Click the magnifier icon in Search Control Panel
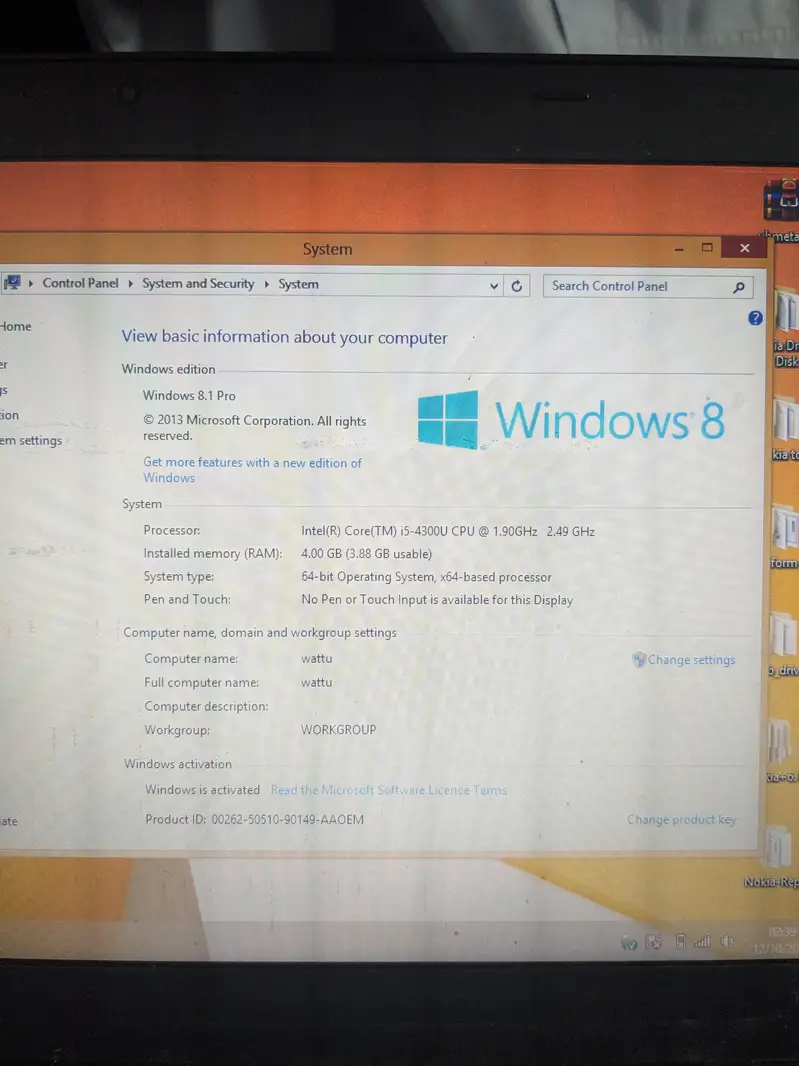The width and height of the screenshot is (799, 1066). (739, 287)
